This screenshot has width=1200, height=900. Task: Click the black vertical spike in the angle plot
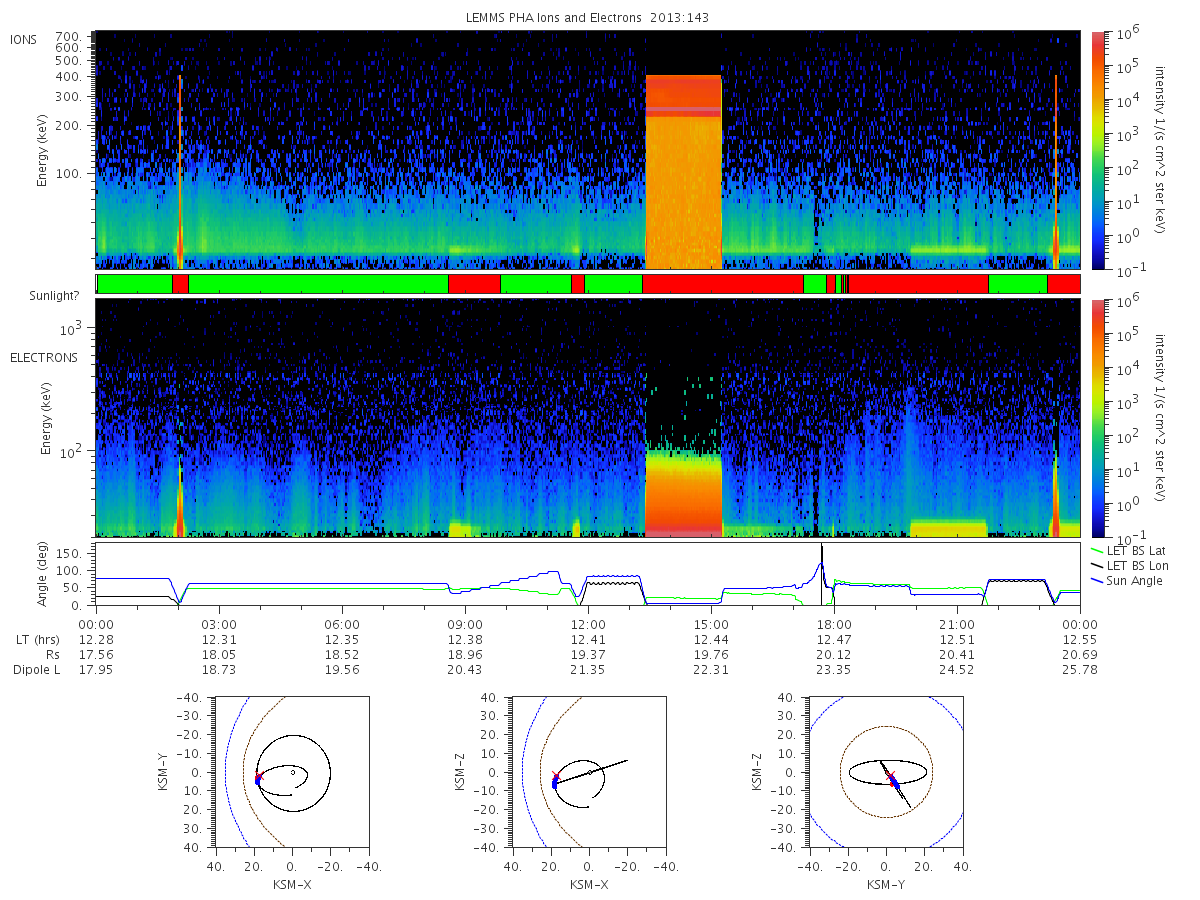822,574
